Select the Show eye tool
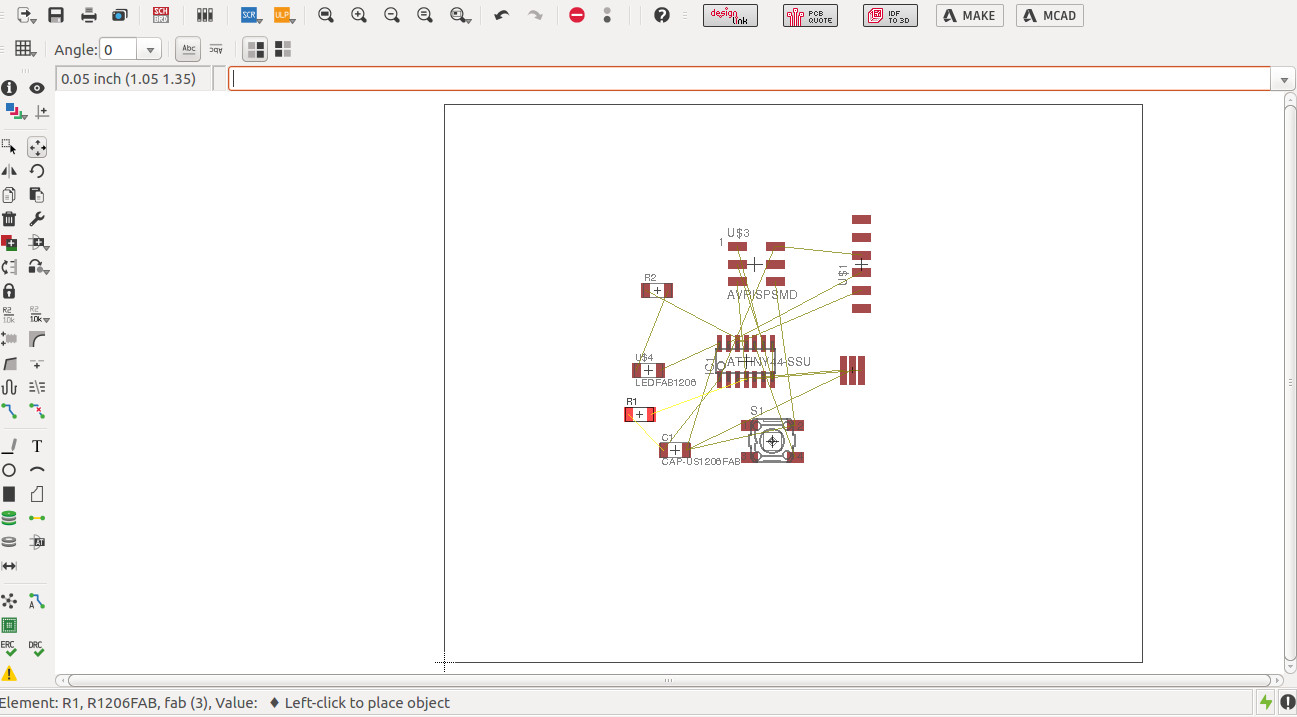Viewport: 1297px width, 717px height. [x=37, y=88]
